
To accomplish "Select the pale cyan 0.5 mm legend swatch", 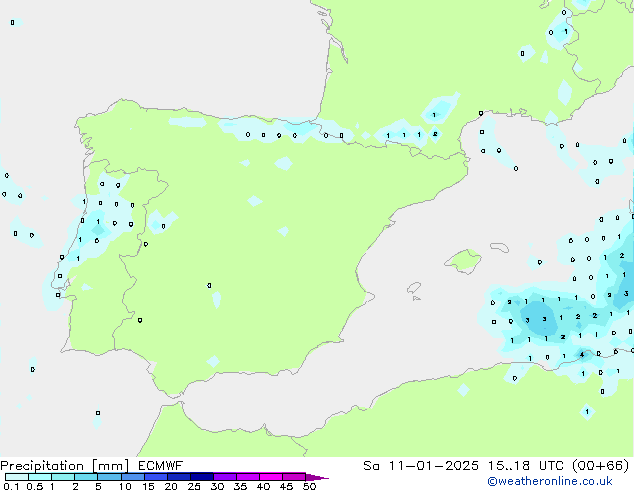I will tap(40, 477).
